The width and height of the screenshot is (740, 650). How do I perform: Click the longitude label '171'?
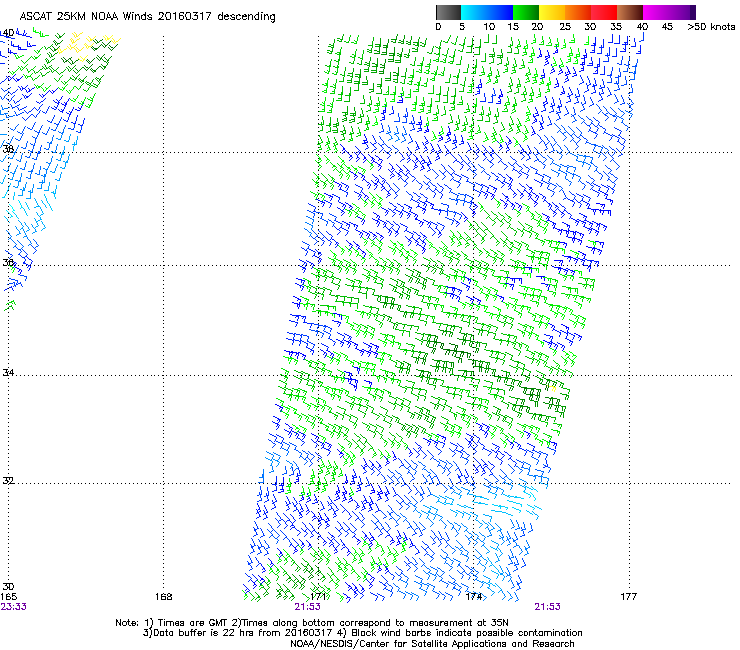point(318,597)
